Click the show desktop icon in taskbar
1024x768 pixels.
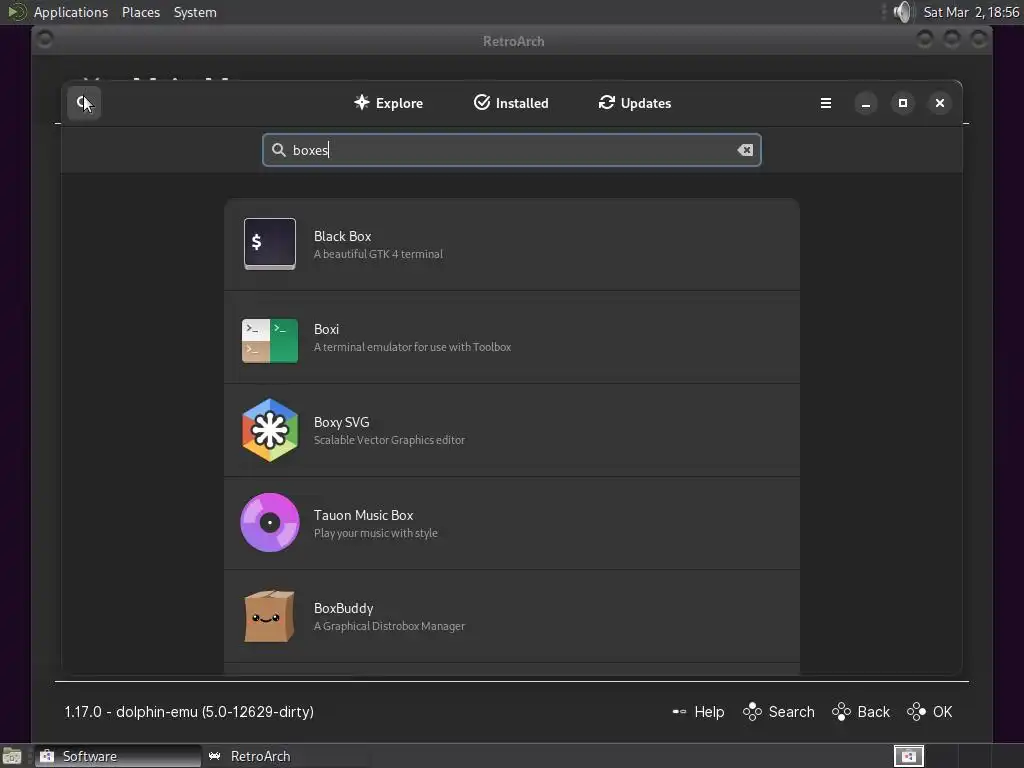(x=12, y=756)
